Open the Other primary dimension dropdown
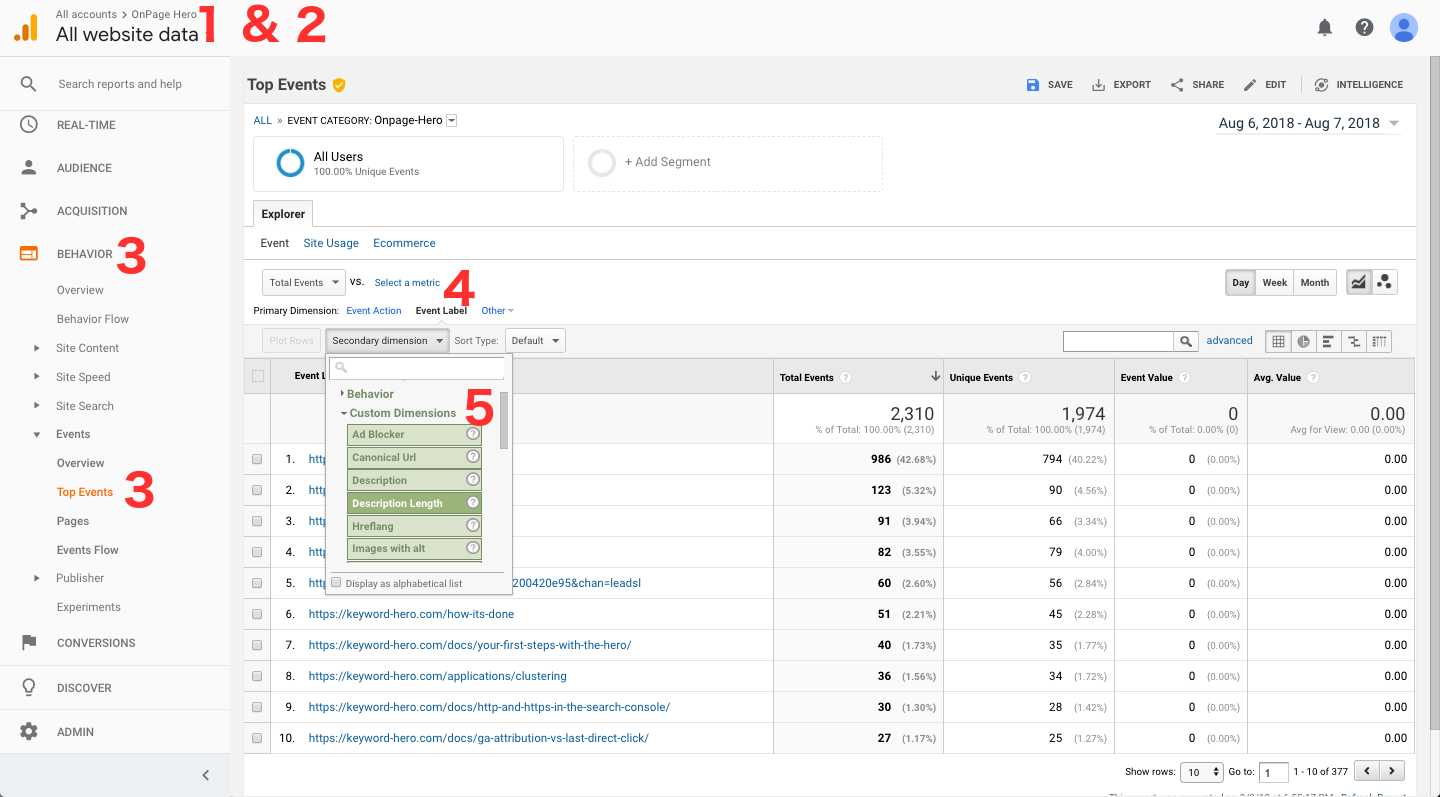1440x797 pixels. [x=497, y=311]
